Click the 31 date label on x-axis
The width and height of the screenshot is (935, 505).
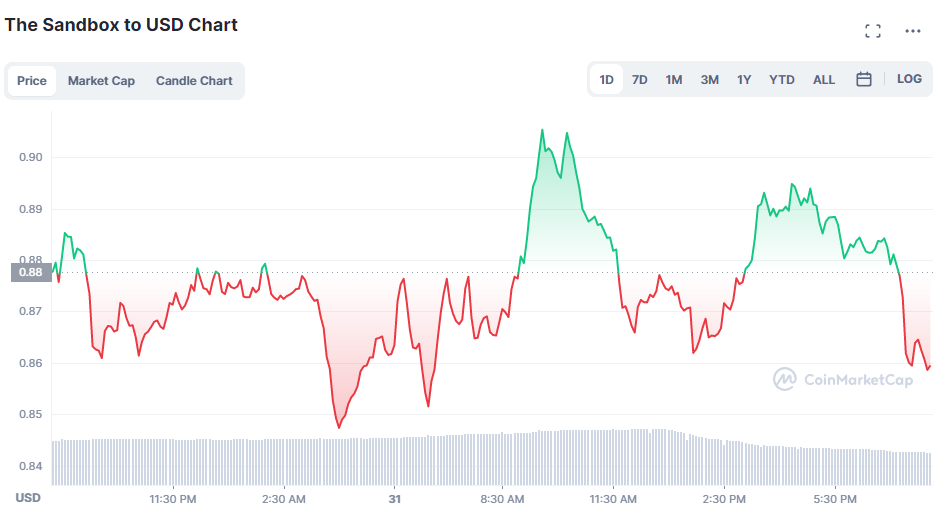[x=395, y=498]
